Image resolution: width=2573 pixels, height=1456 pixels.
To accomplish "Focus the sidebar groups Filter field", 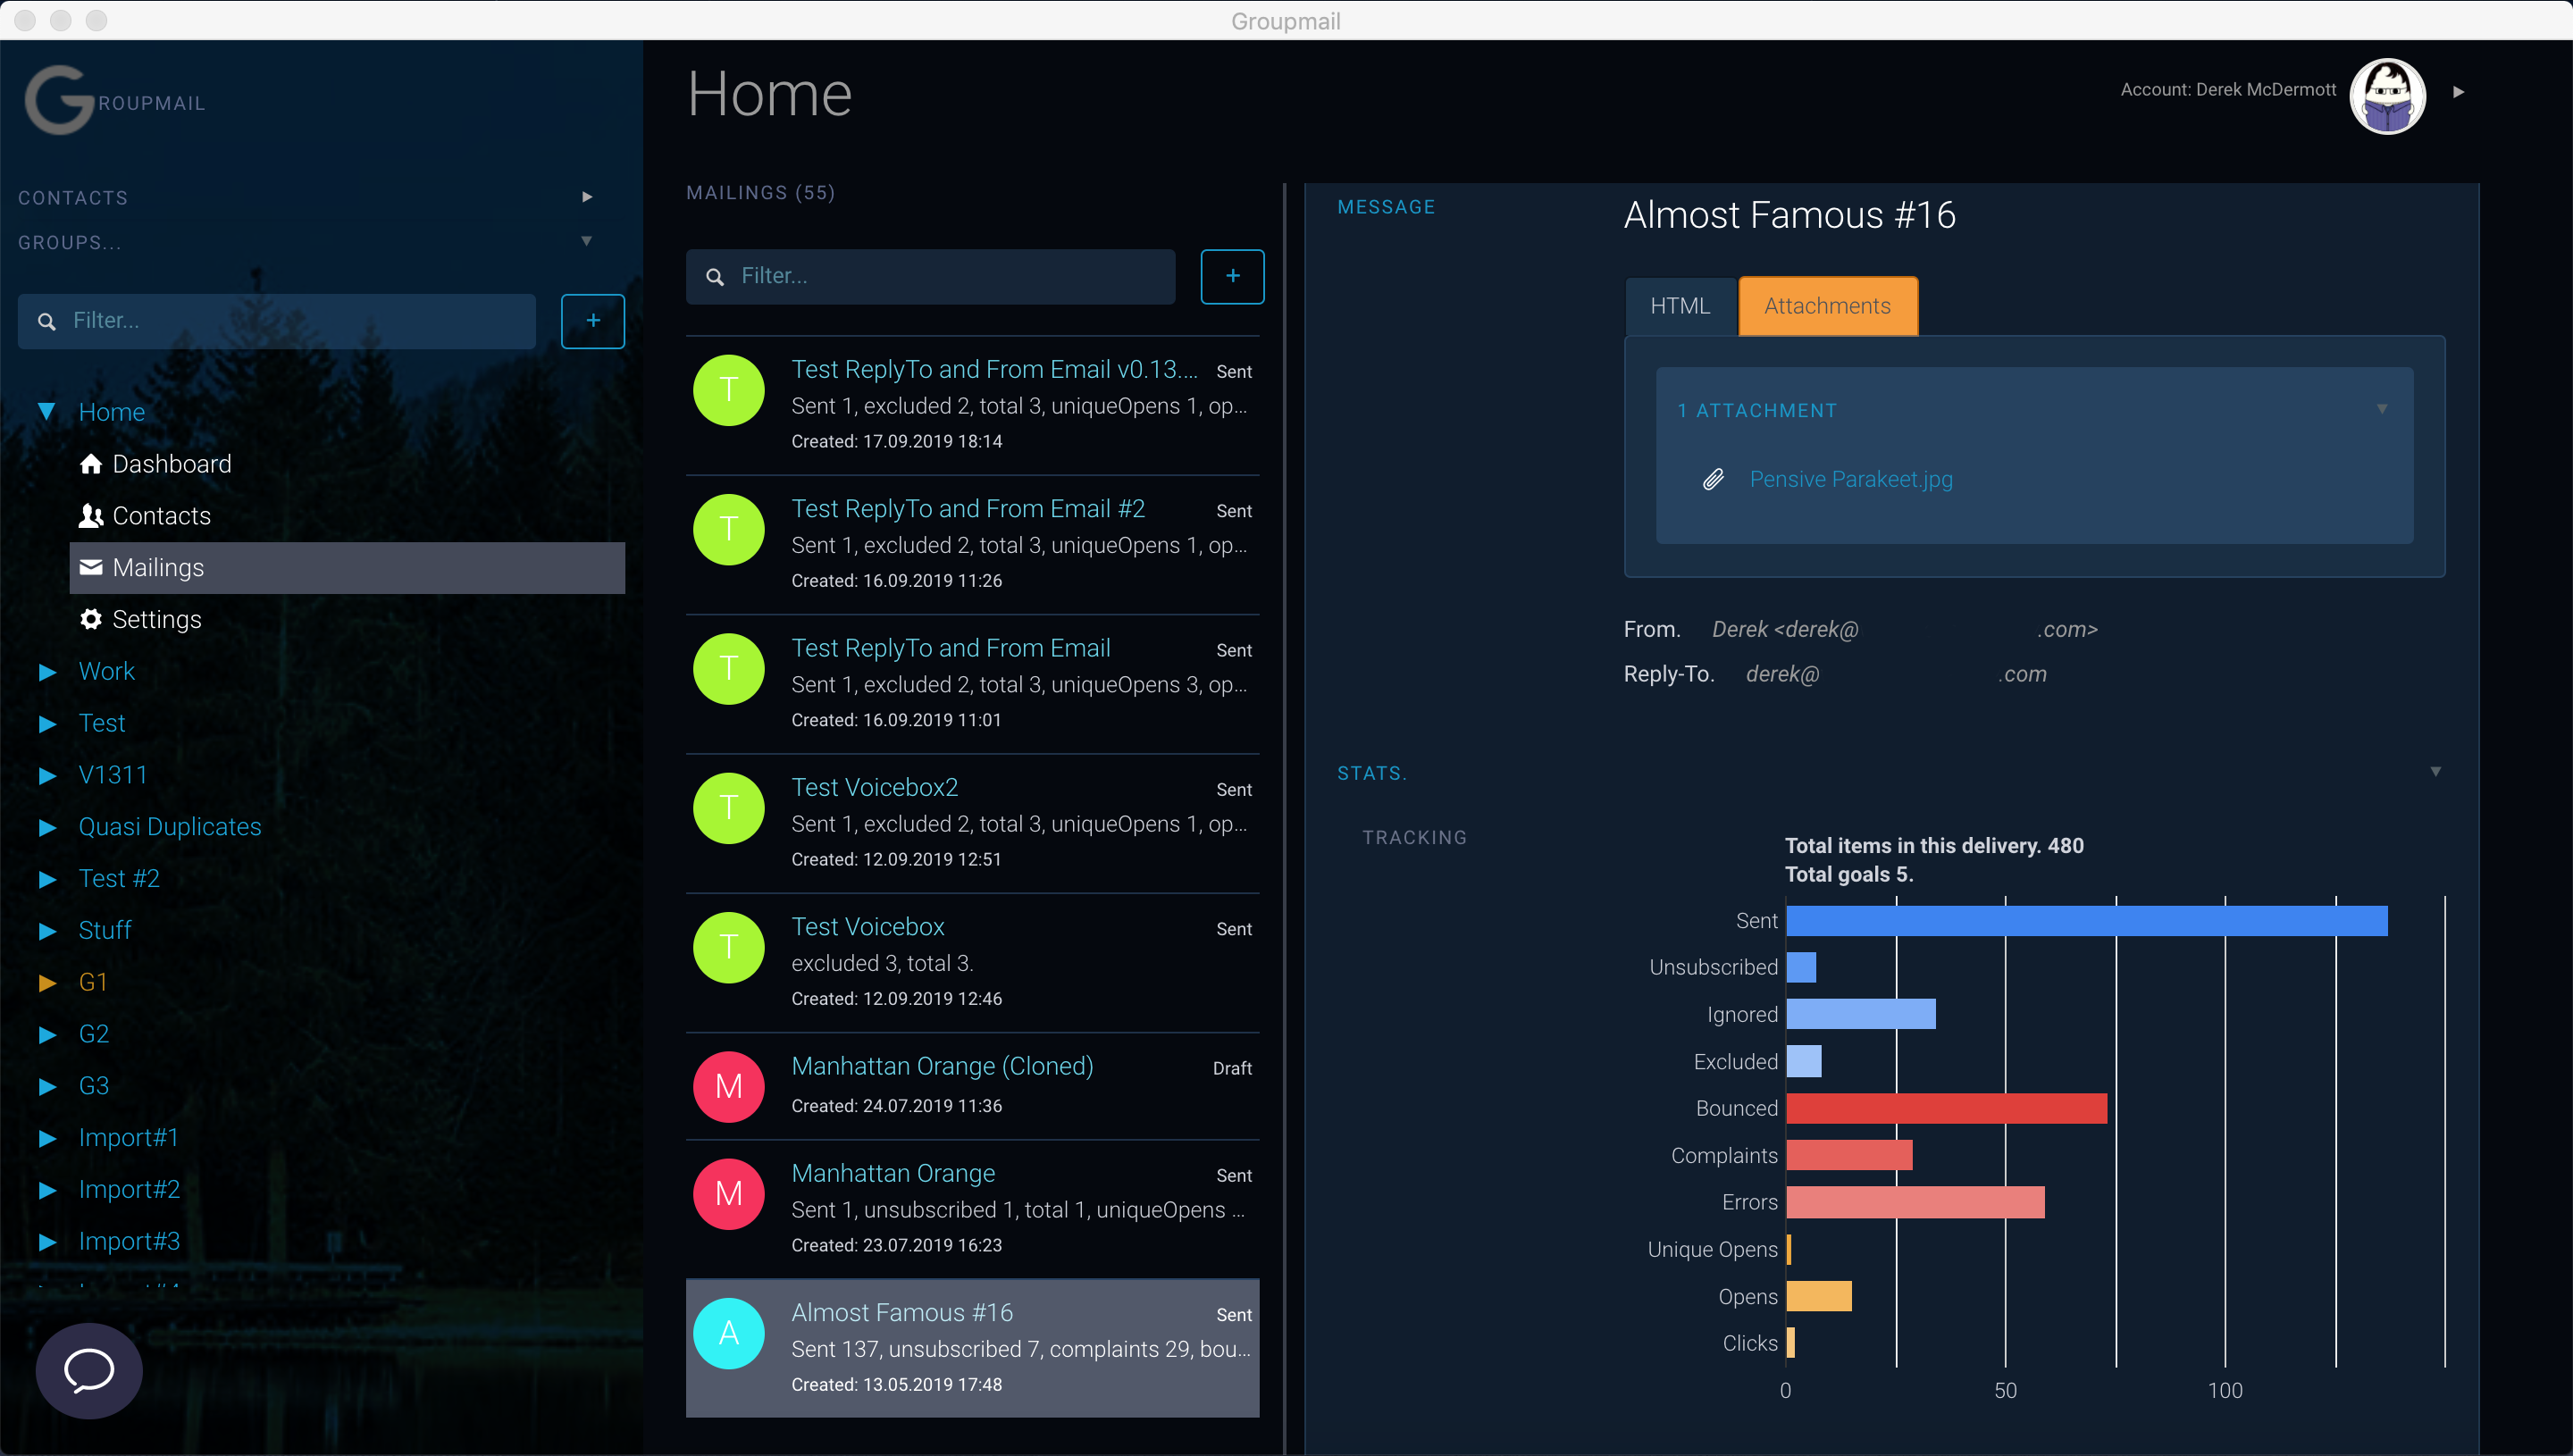I will (277, 321).
